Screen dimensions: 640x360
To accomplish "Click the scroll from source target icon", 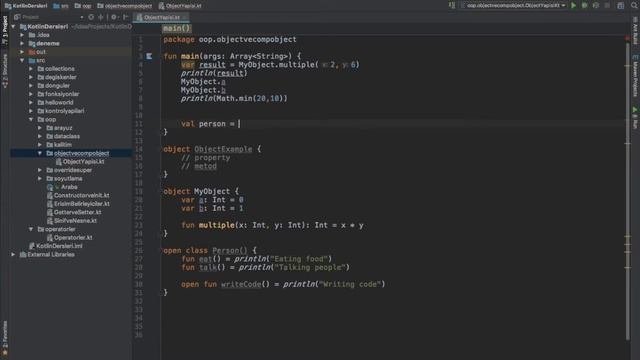I will click(x=91, y=17).
